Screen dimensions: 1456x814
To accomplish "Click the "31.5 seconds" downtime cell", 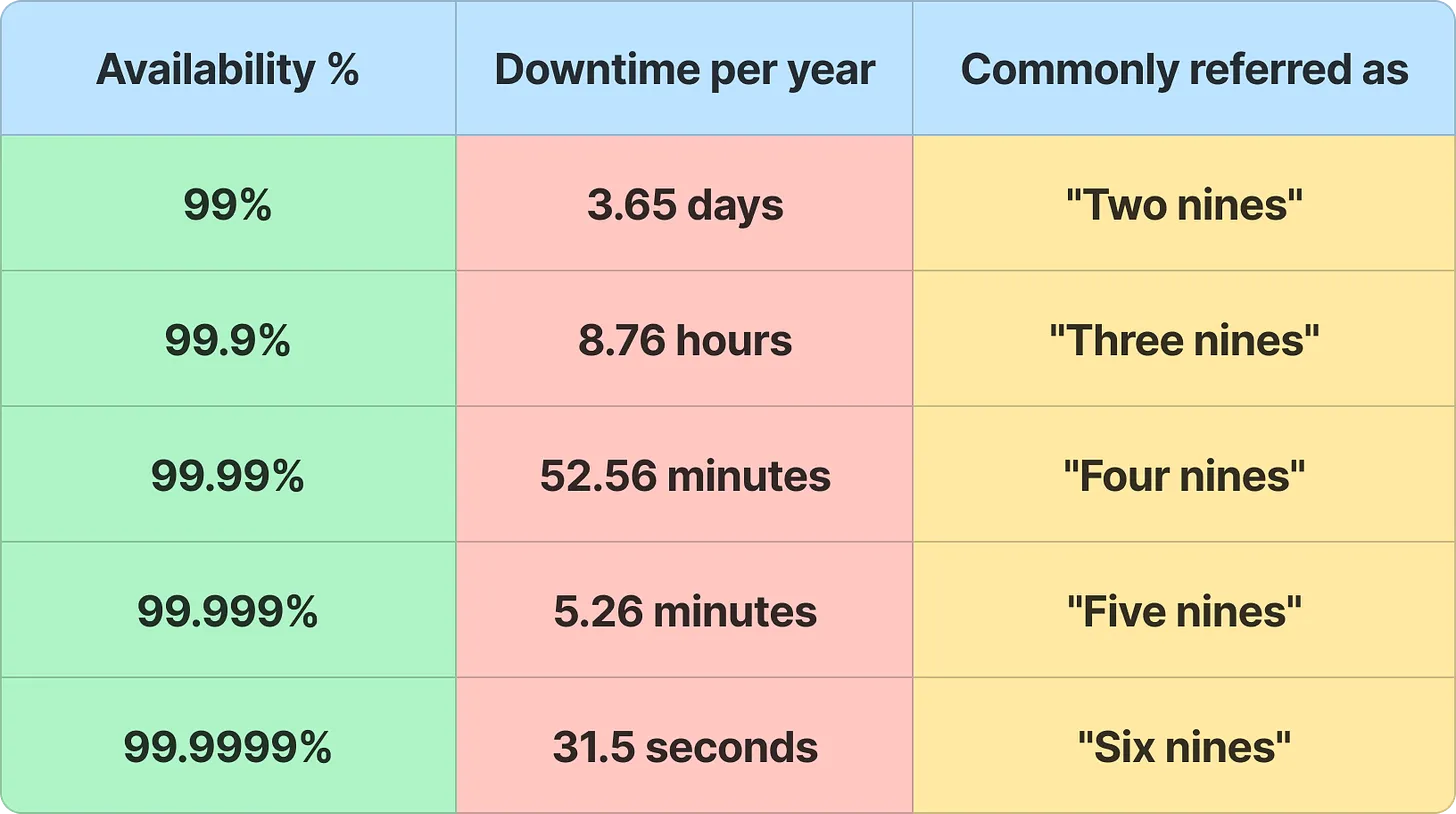I will click(x=685, y=747).
